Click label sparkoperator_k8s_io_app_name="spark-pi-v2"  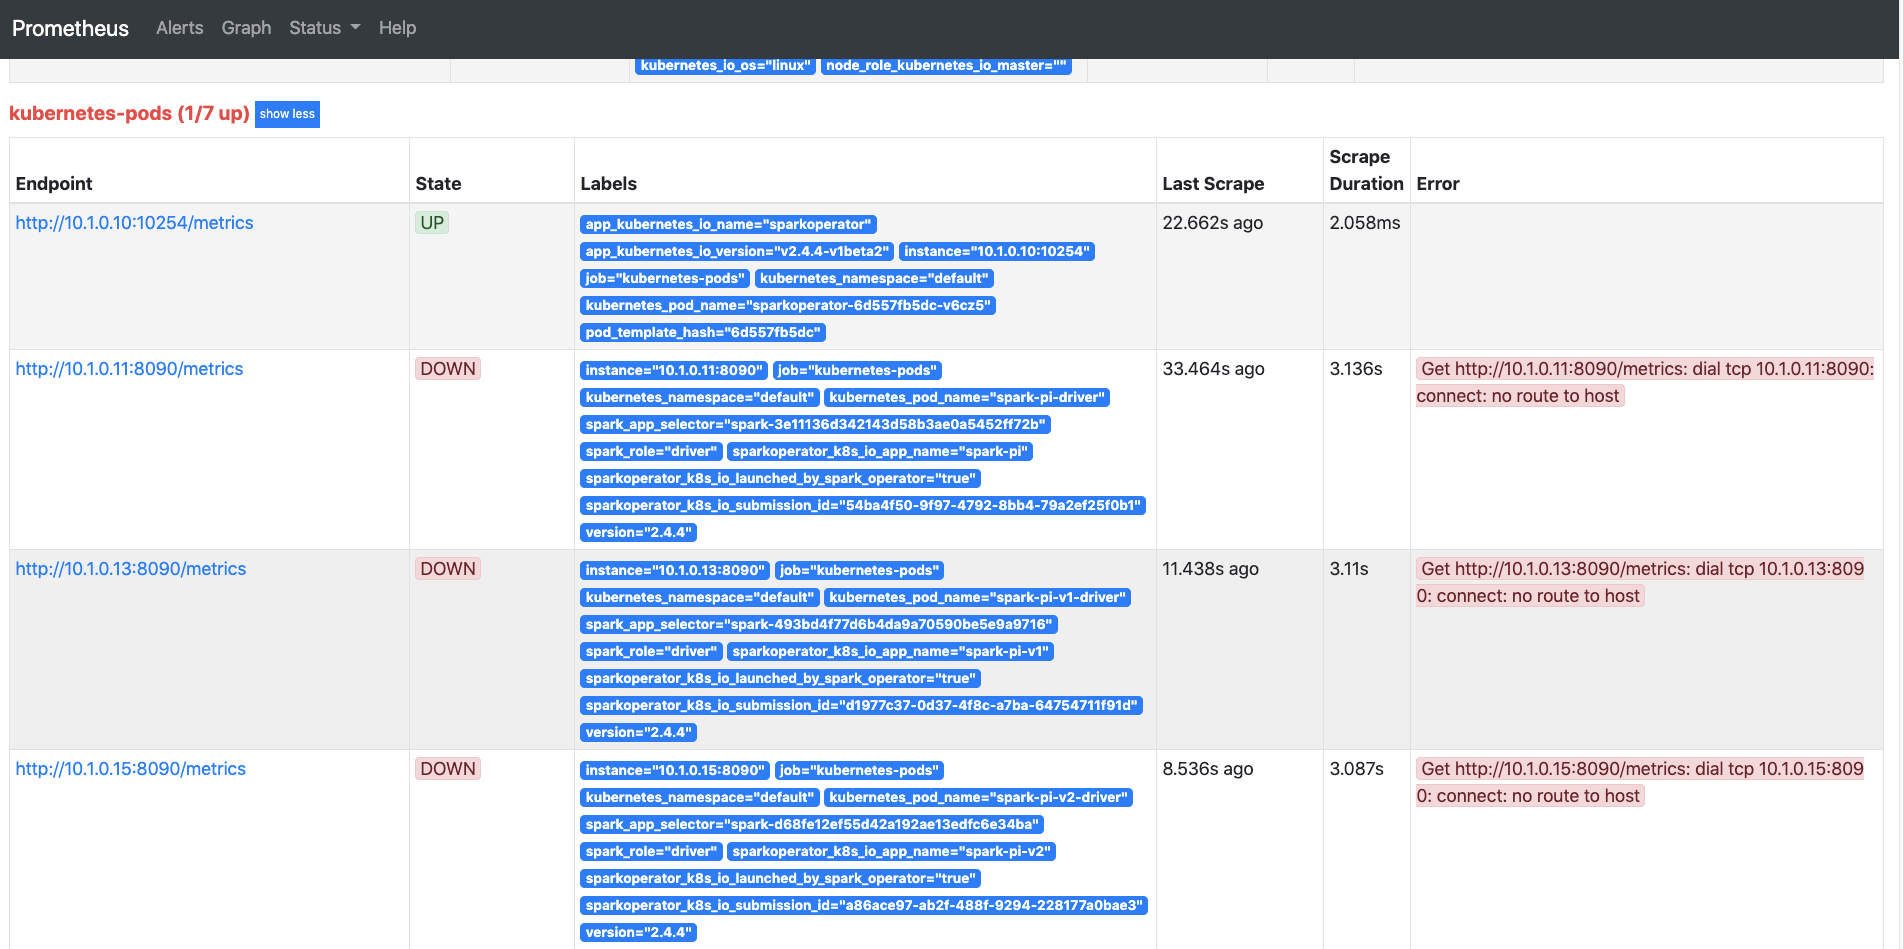click(x=892, y=852)
